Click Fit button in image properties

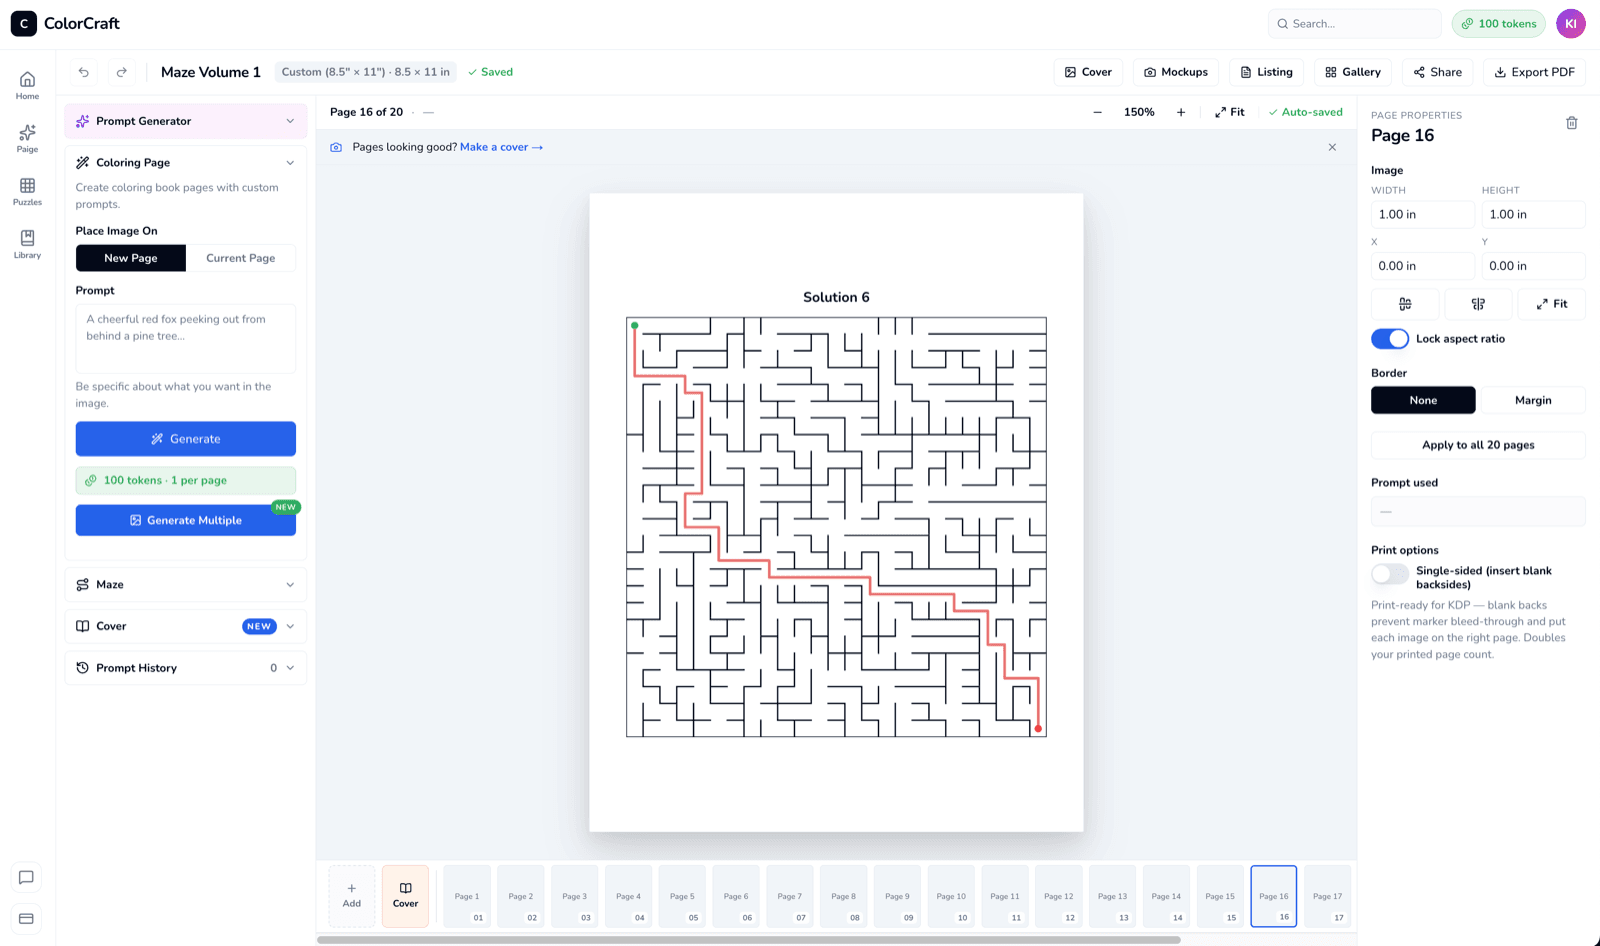[1552, 304]
